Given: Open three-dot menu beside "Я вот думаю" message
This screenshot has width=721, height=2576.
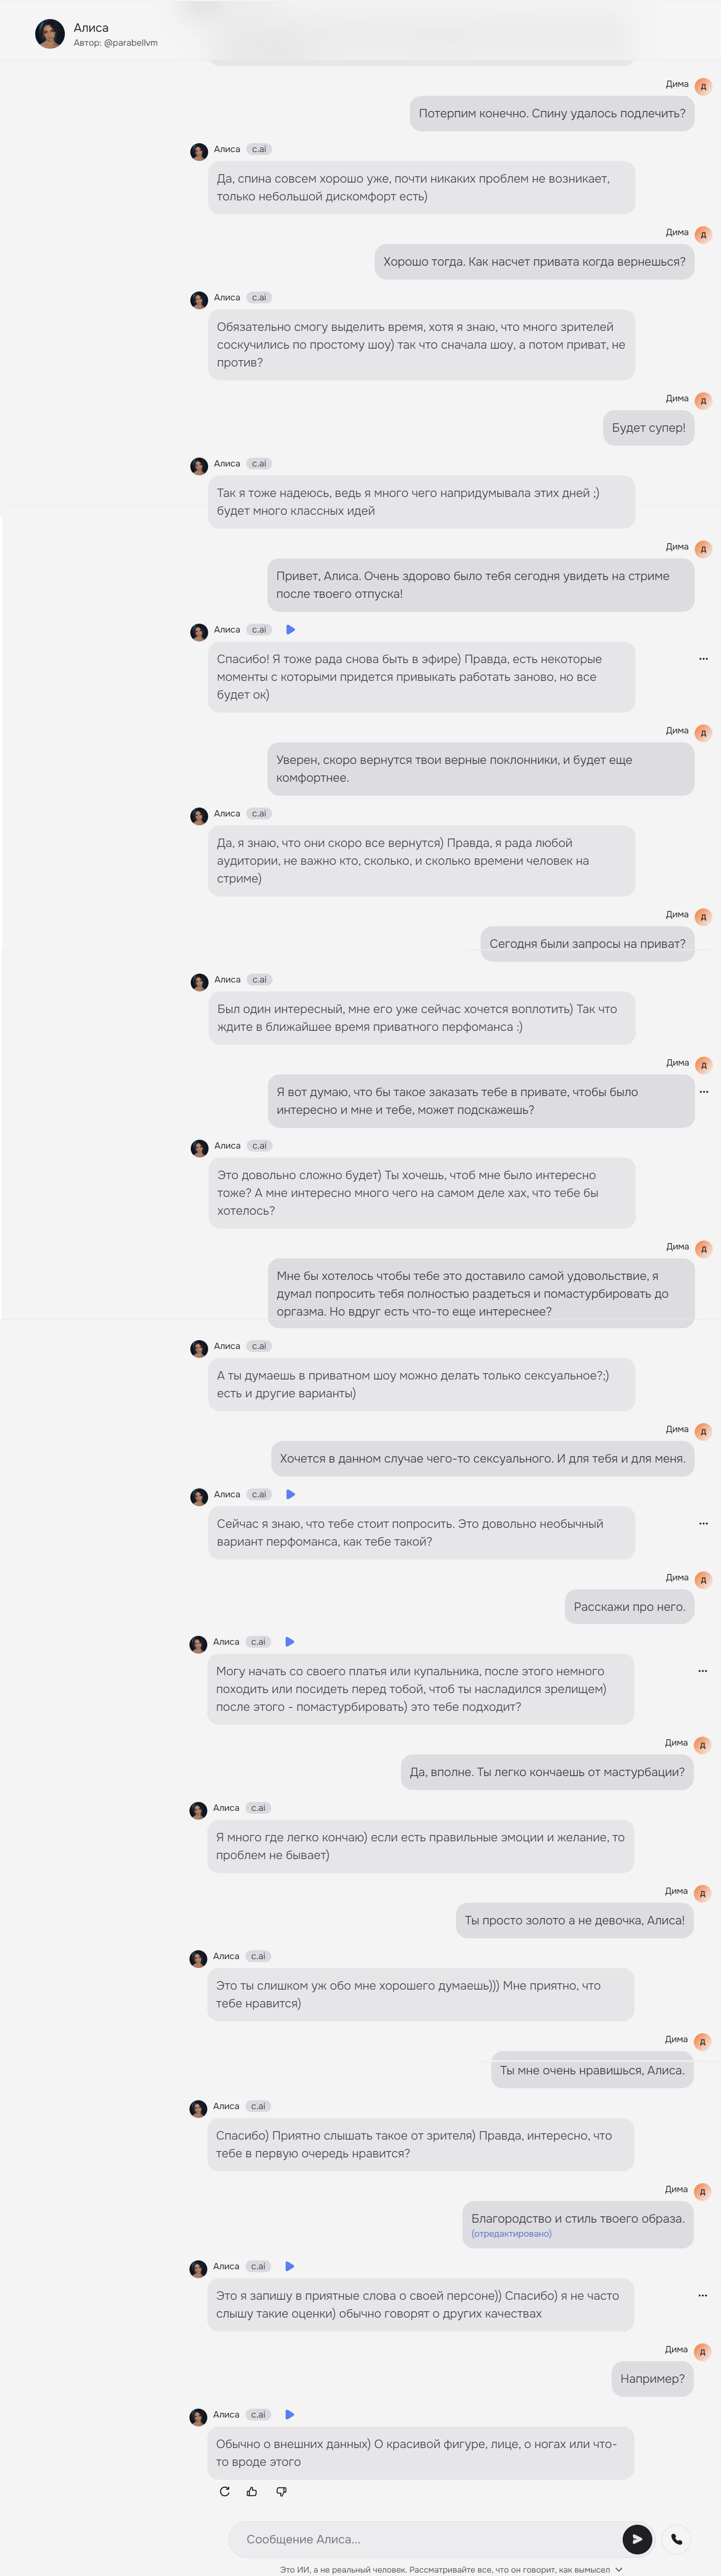Looking at the screenshot, I should (703, 1092).
